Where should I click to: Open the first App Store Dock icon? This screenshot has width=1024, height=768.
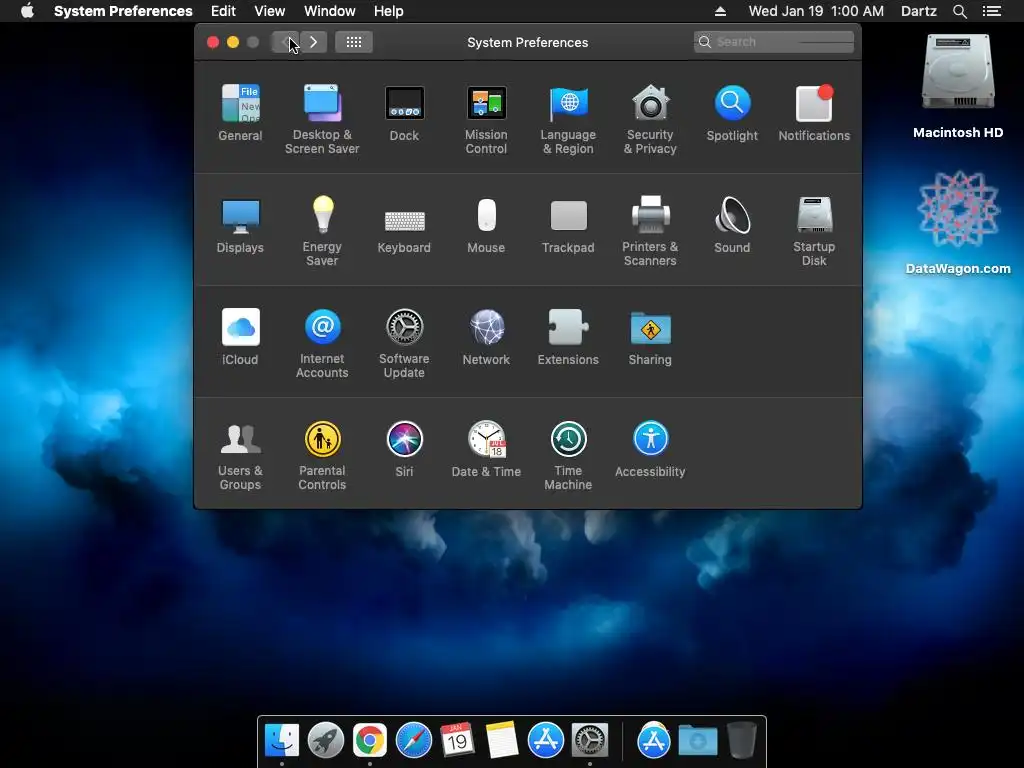[545, 741]
